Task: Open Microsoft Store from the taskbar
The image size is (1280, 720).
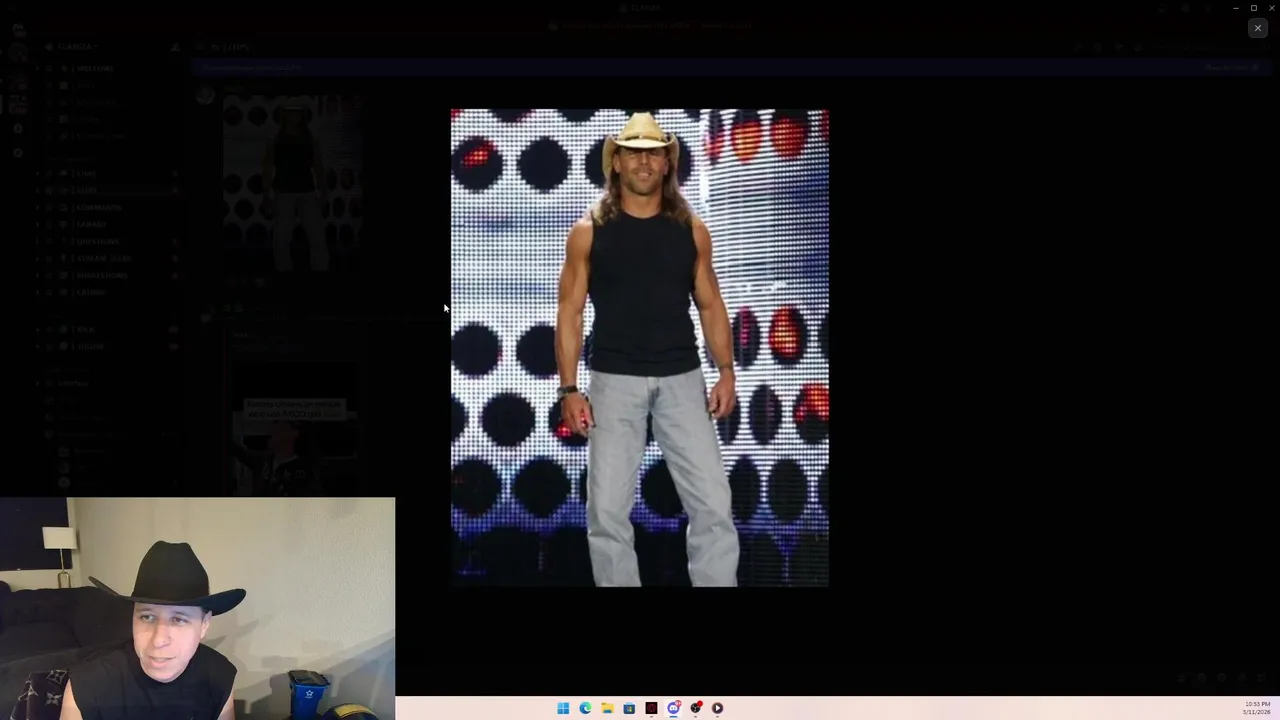Action: [x=629, y=708]
